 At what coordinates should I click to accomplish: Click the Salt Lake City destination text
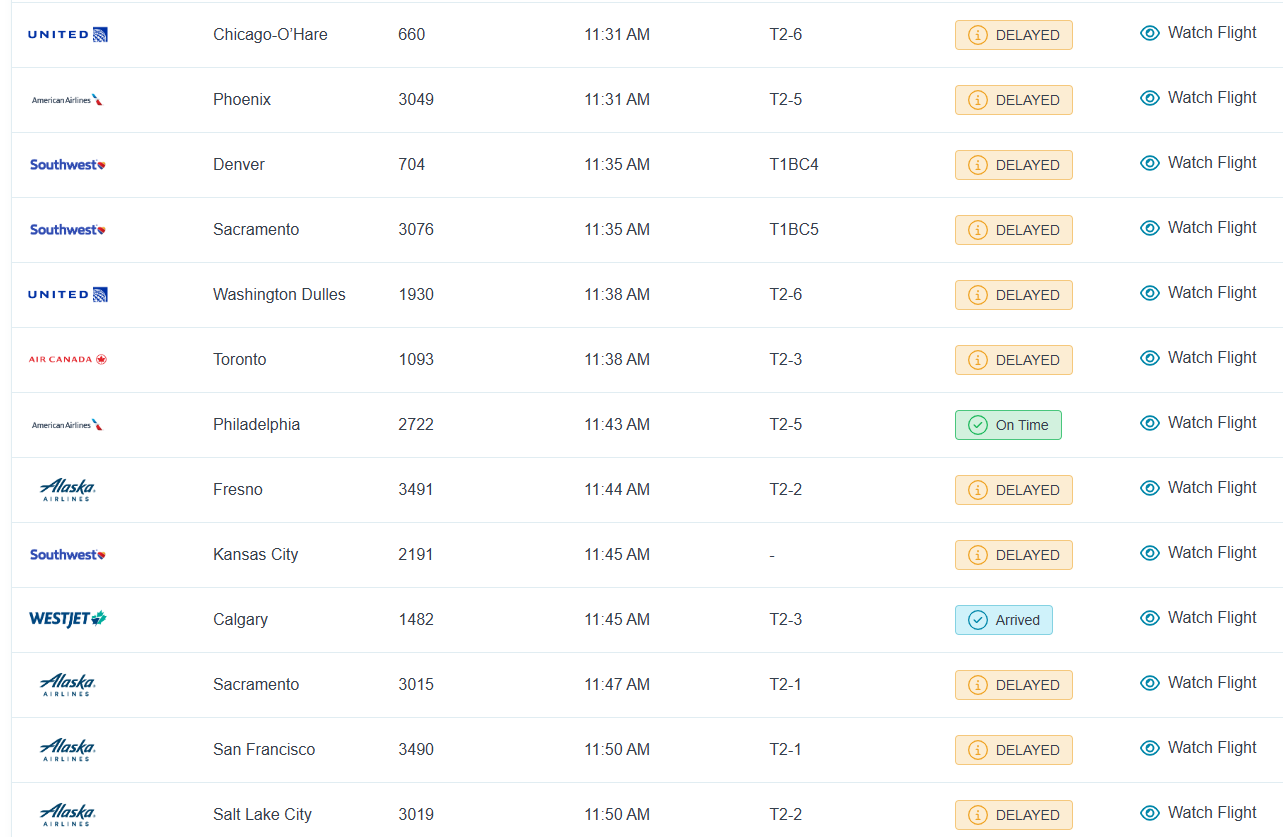click(262, 815)
